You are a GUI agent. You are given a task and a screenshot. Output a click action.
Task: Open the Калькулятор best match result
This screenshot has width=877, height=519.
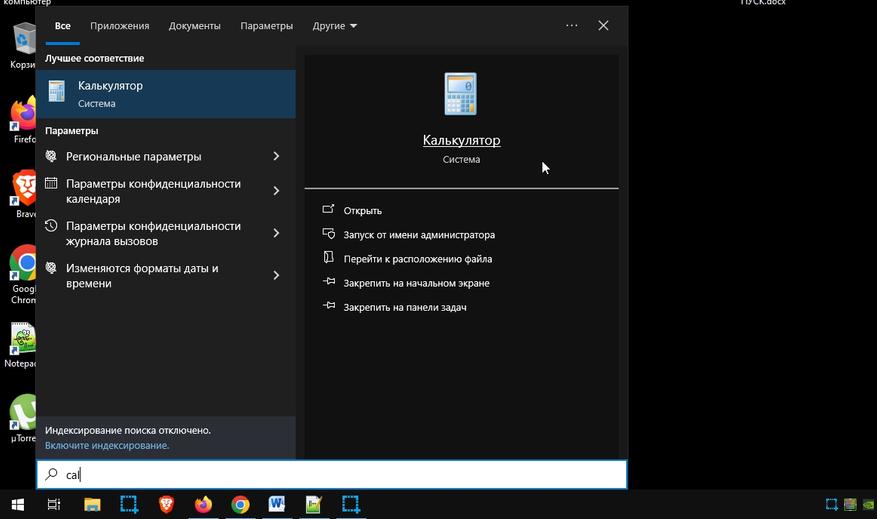[x=166, y=94]
